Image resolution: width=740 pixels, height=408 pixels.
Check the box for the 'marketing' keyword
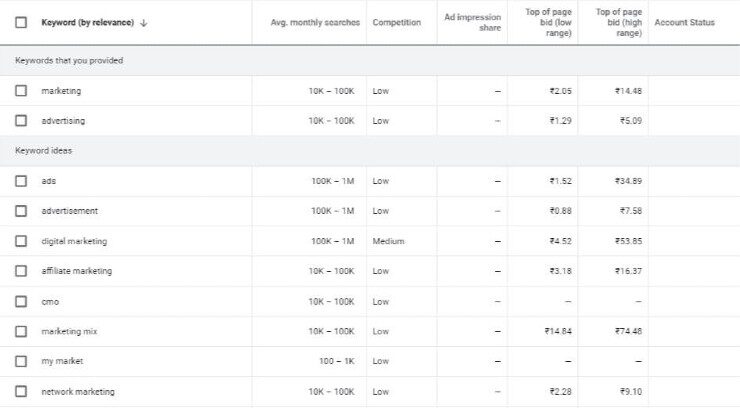point(21,91)
